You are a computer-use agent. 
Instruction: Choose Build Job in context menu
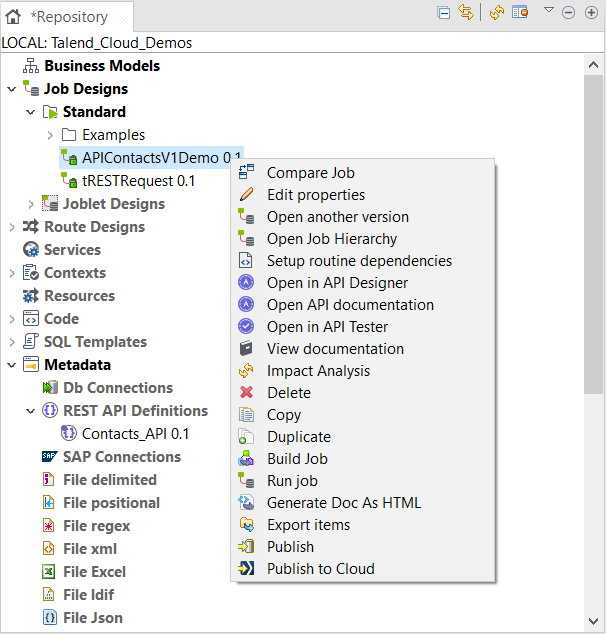(297, 459)
